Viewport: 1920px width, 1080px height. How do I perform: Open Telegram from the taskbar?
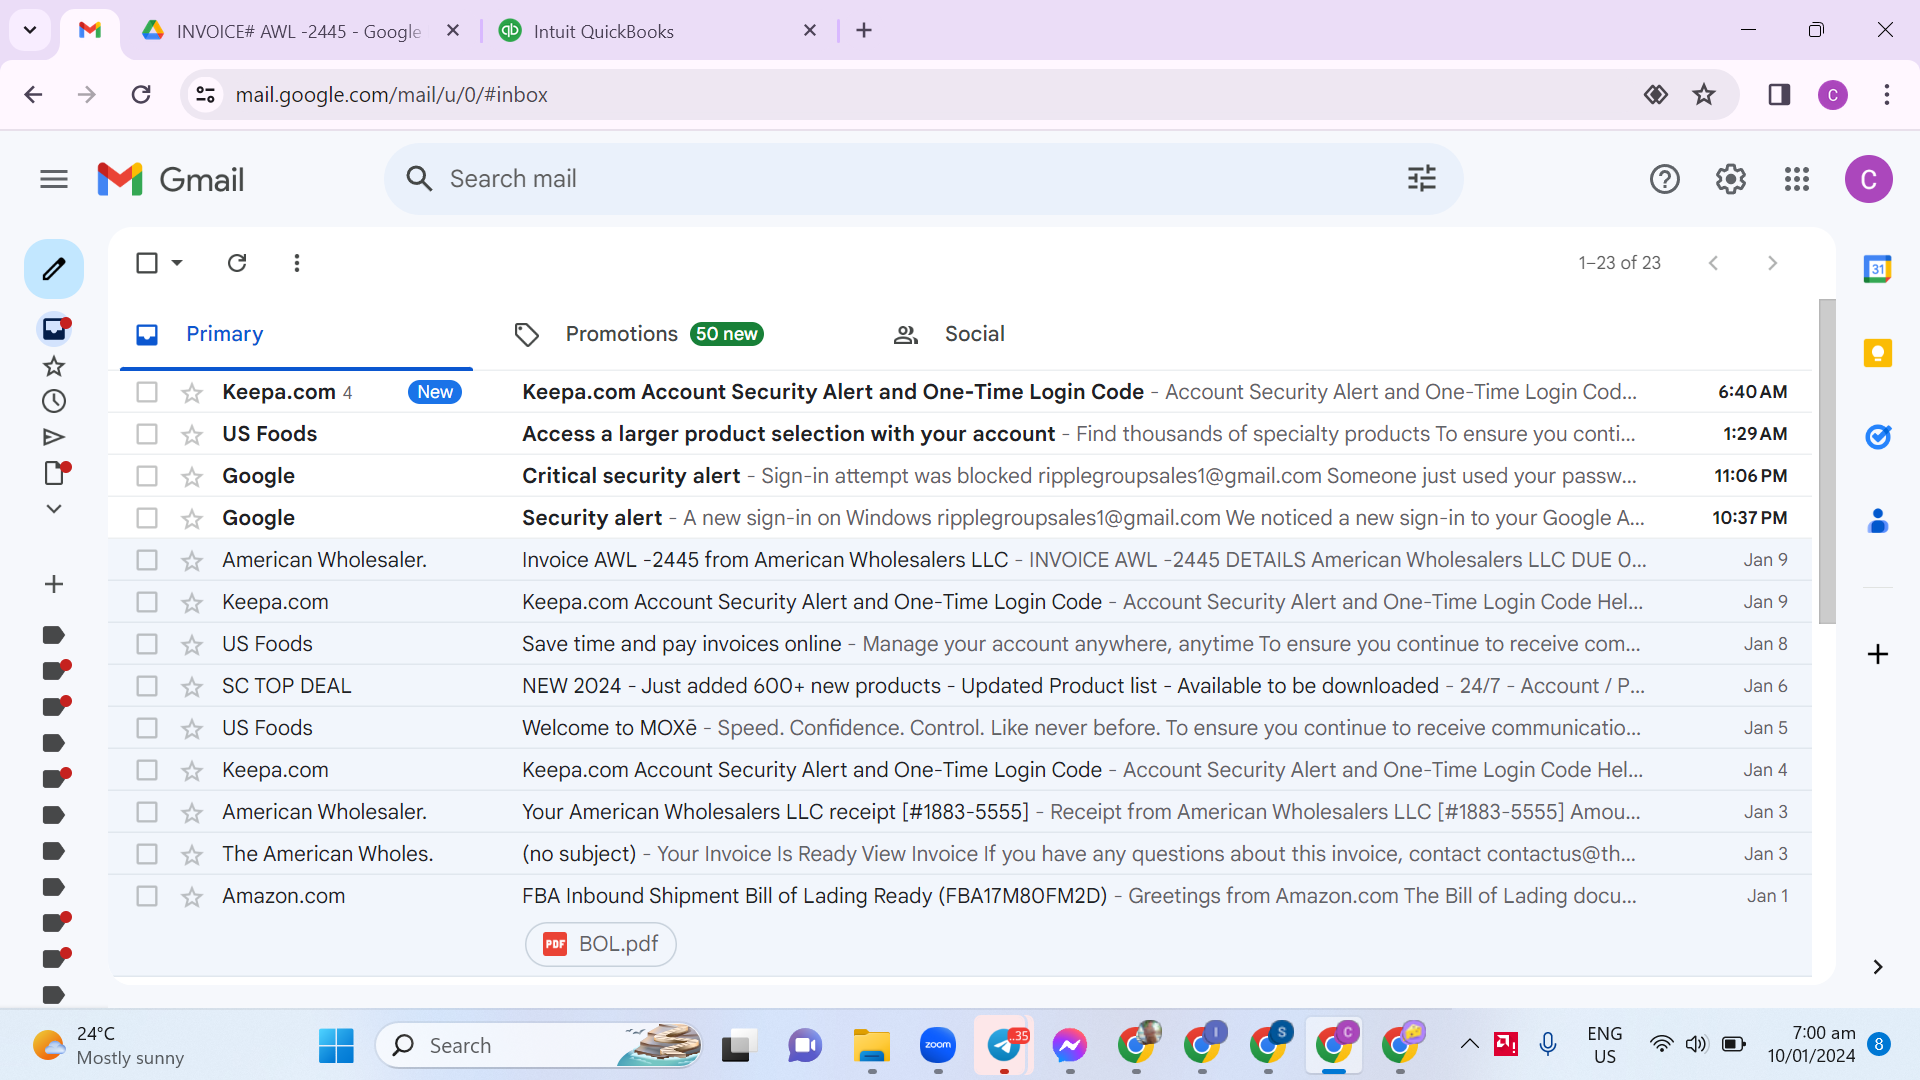pyautogui.click(x=1003, y=1045)
